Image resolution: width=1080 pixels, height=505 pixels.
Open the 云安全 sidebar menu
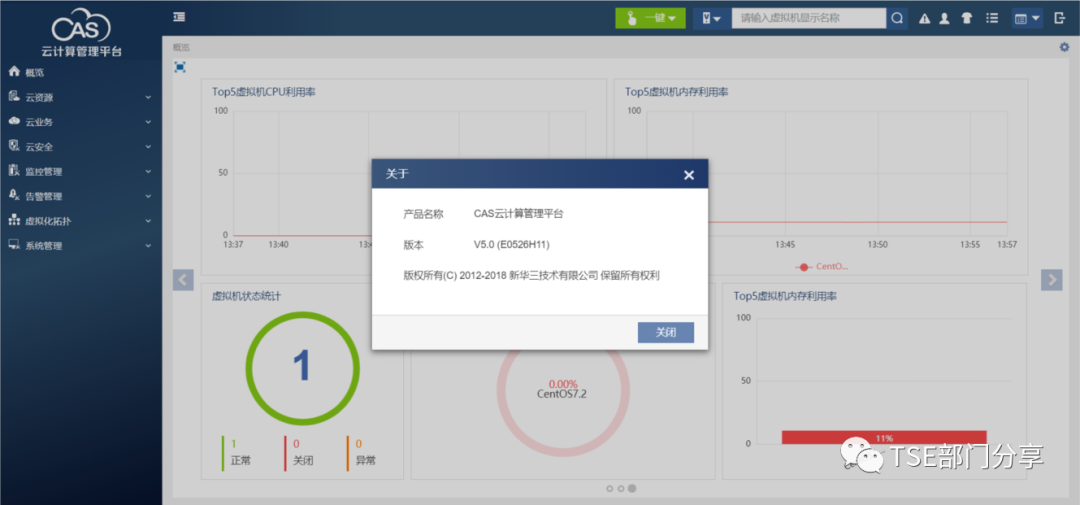coord(81,147)
